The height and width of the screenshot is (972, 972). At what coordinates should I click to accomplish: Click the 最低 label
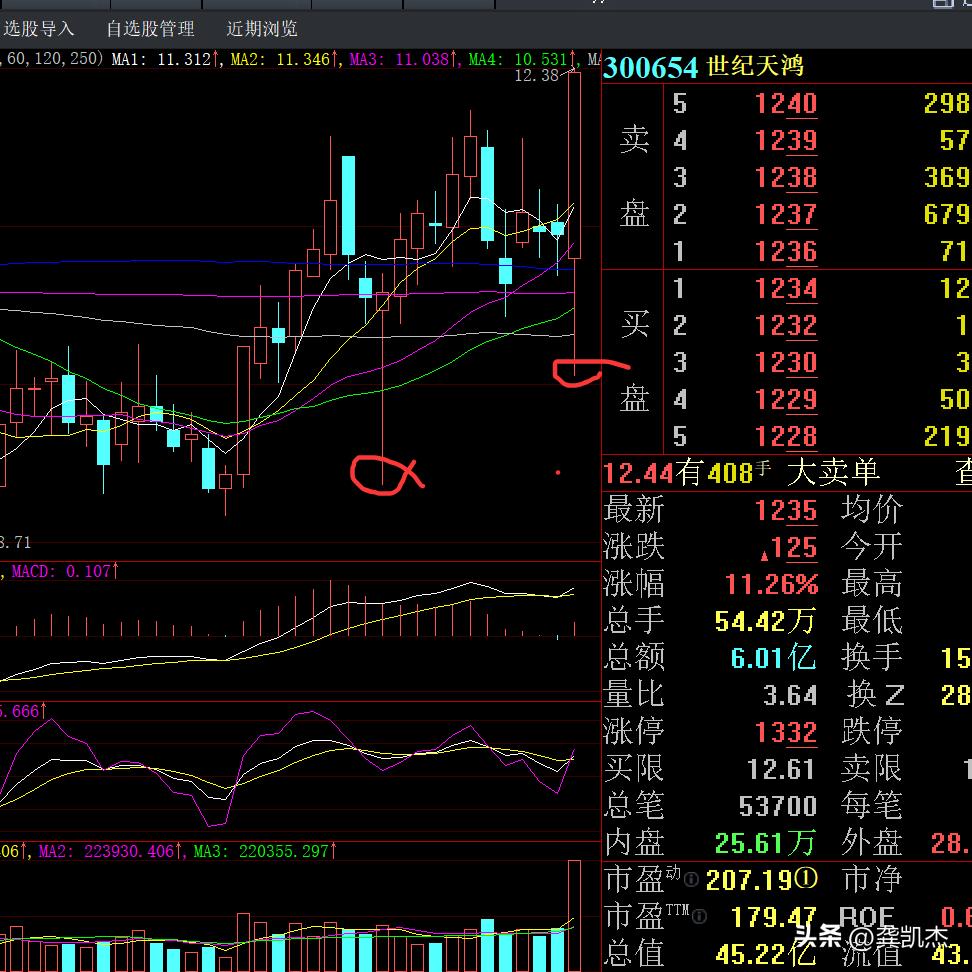(872, 621)
